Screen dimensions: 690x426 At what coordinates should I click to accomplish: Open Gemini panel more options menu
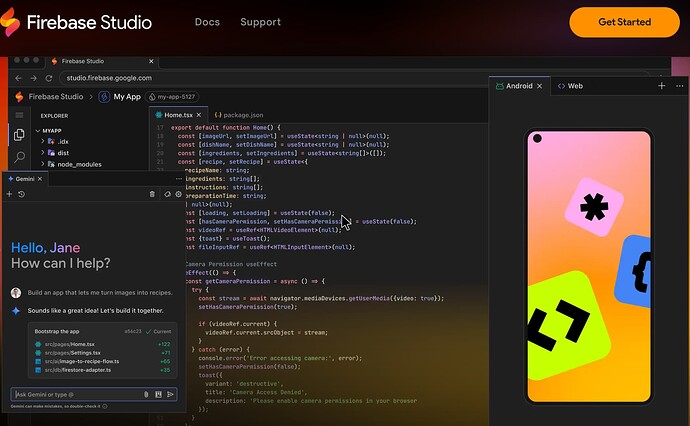pyautogui.click(x=178, y=179)
